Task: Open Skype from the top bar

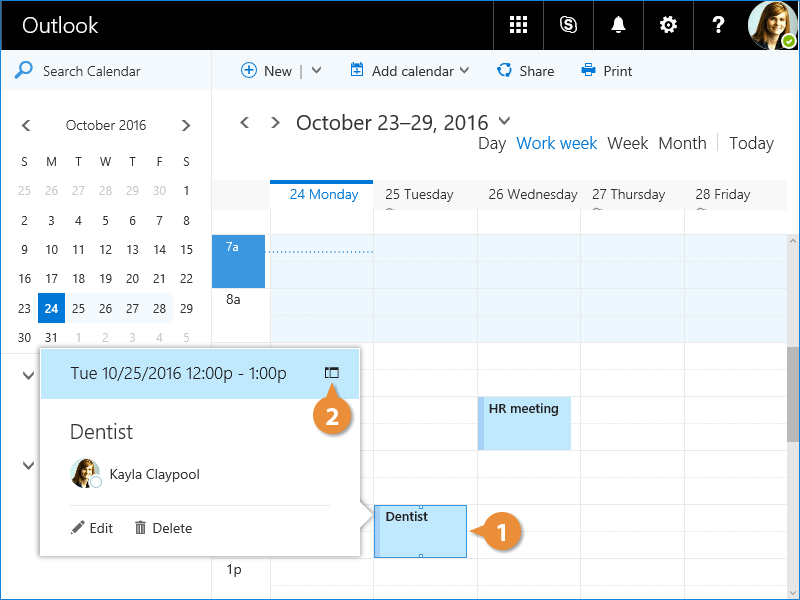Action: pos(568,25)
